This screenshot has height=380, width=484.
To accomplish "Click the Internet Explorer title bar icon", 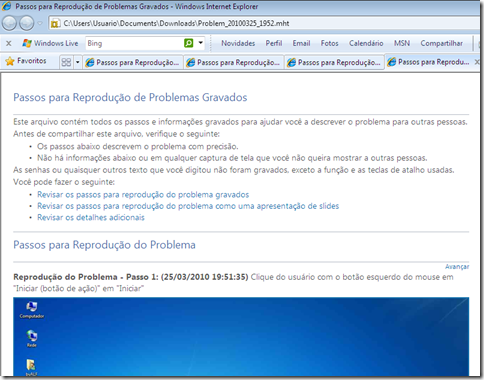I will [x=7, y=6].
